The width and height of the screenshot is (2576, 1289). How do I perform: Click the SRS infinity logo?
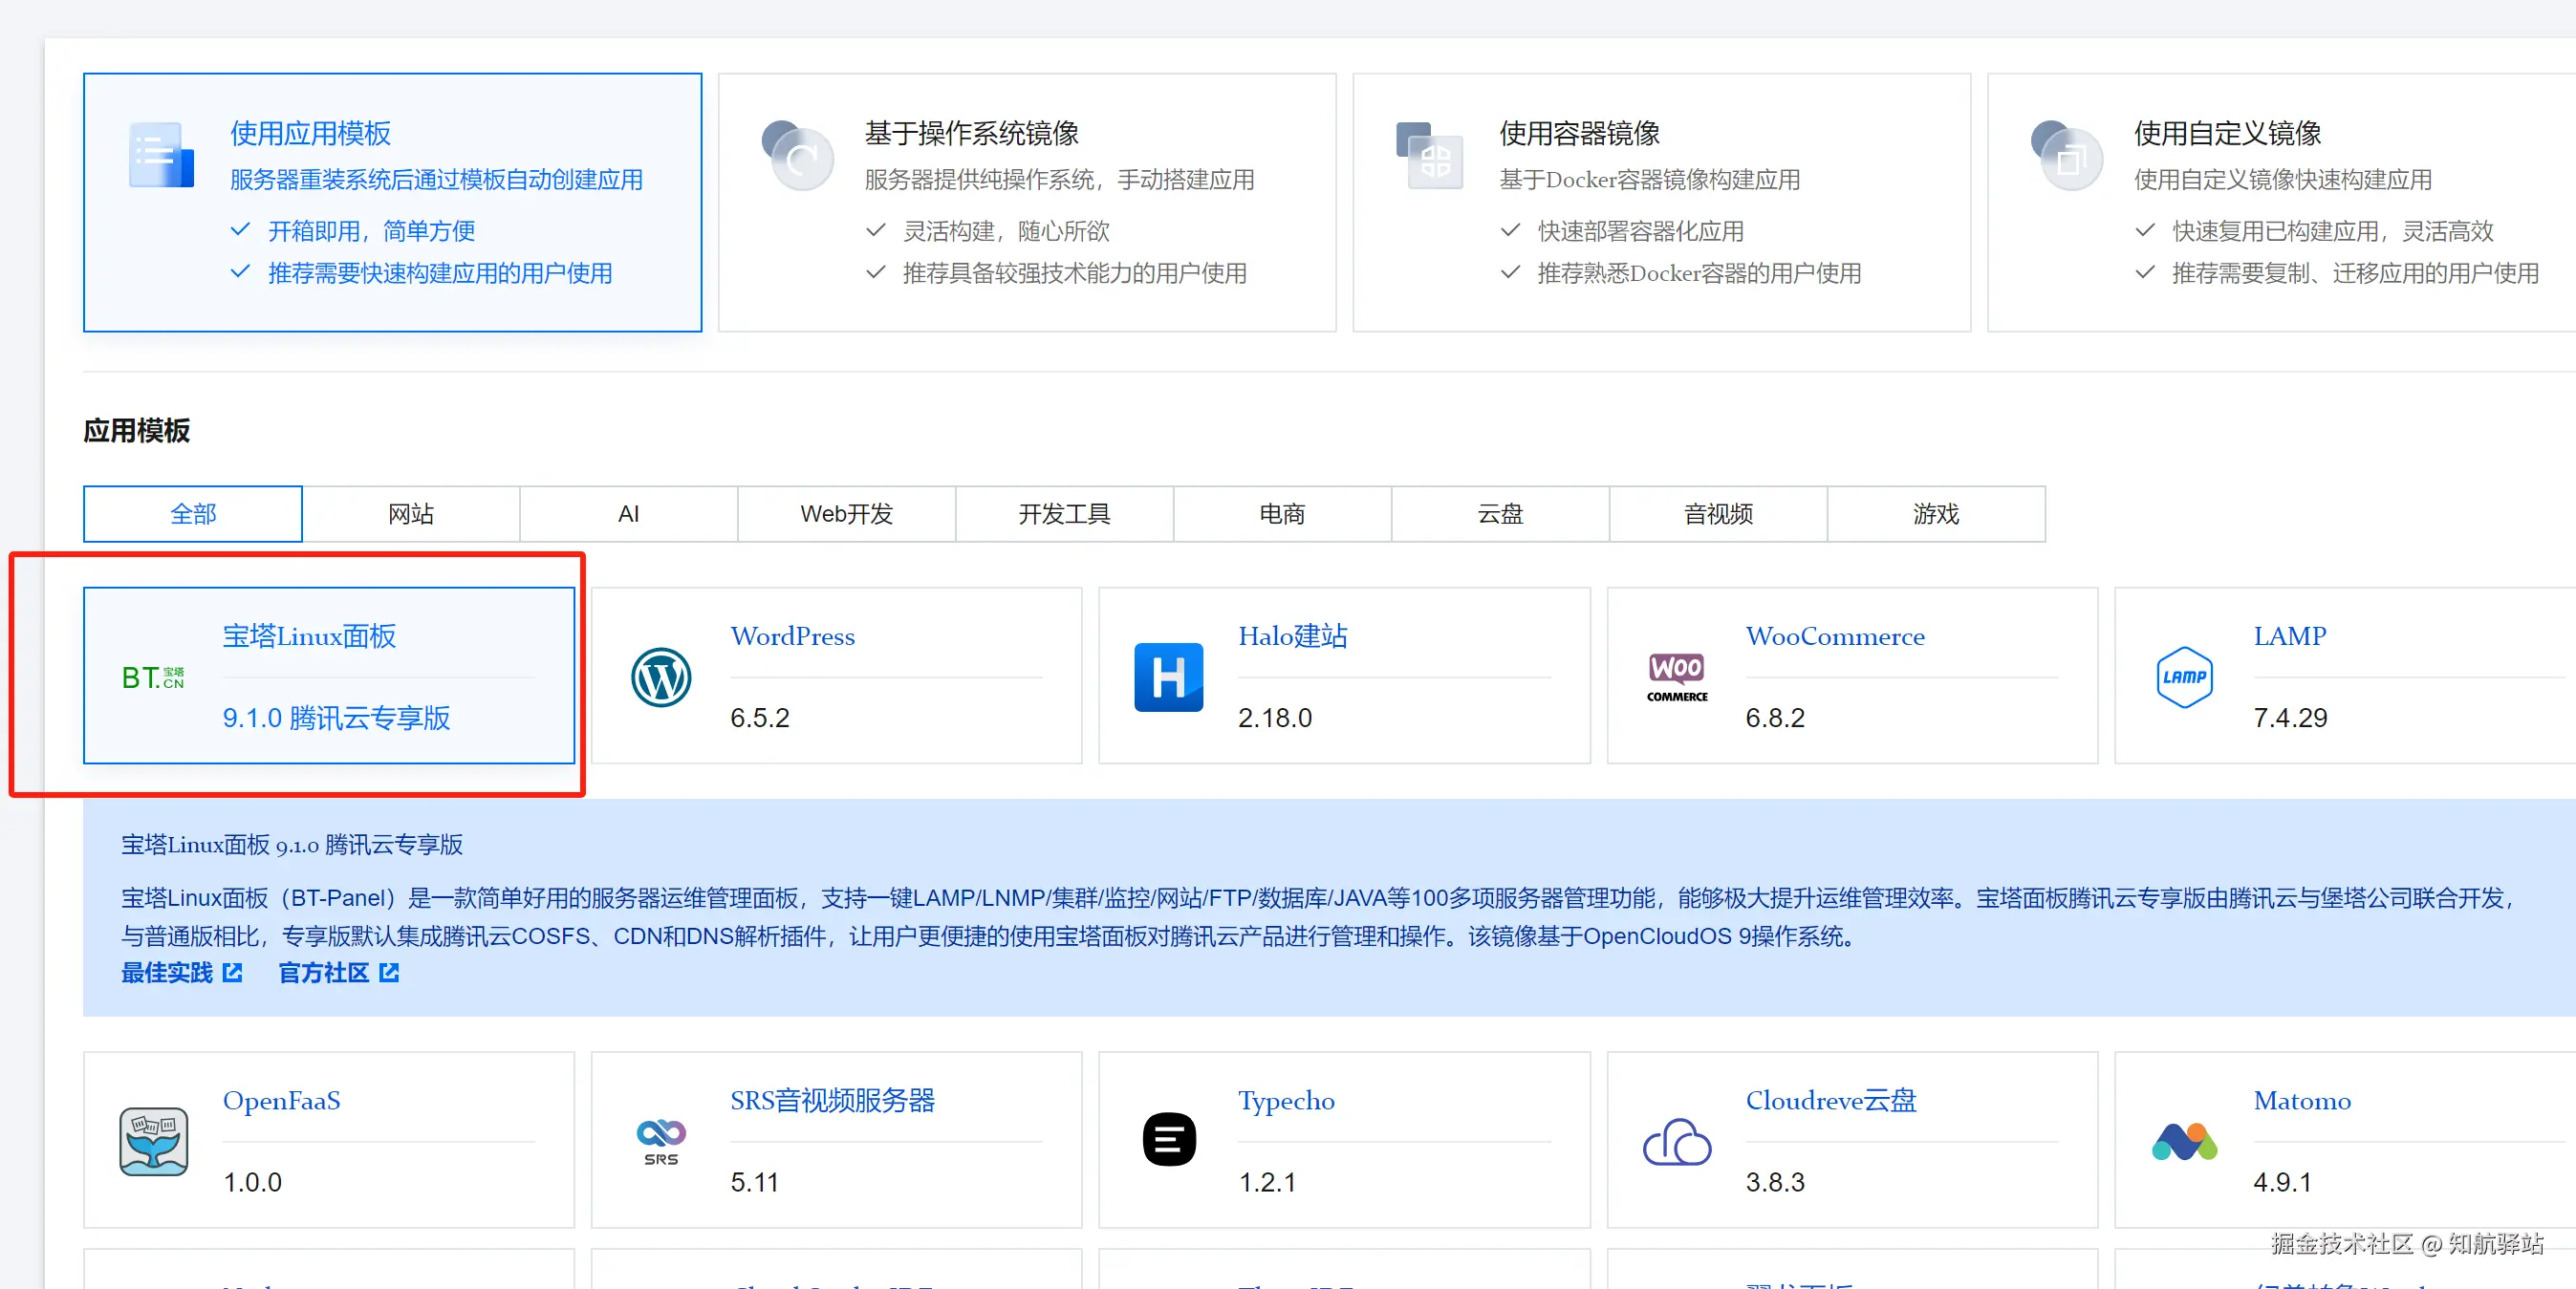(661, 1141)
